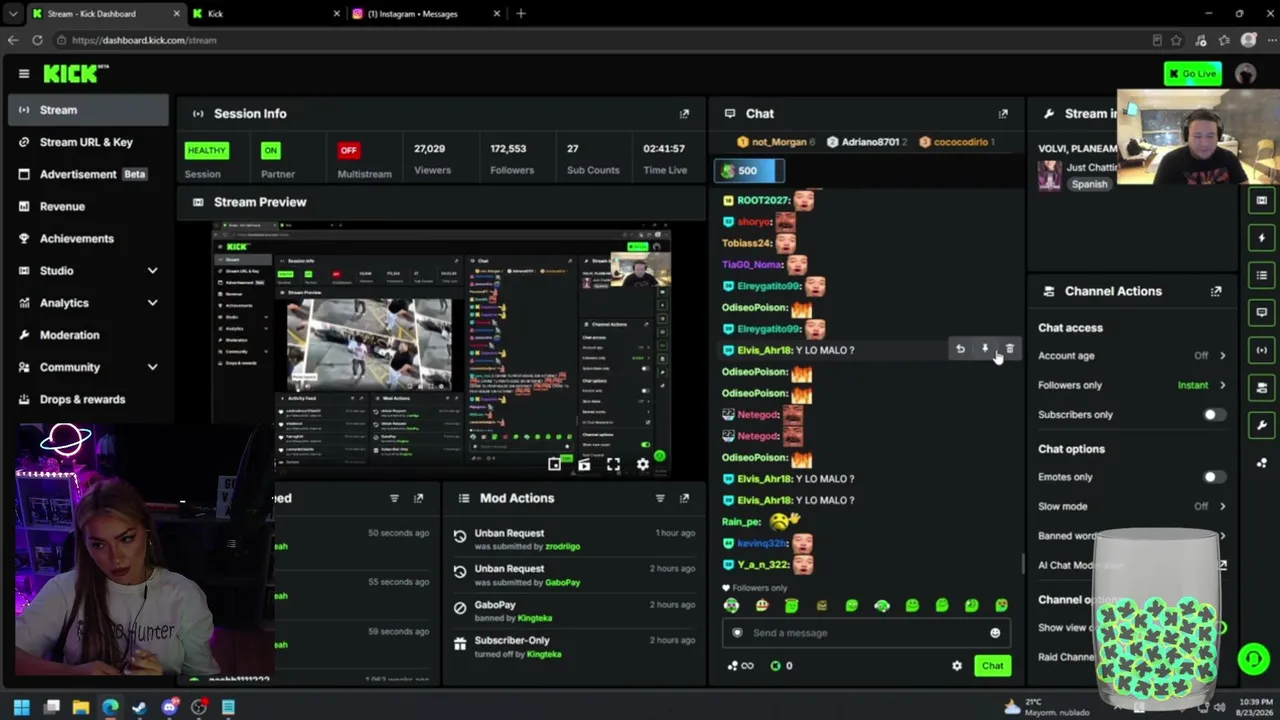Pop out the Chat panel

(1003, 114)
